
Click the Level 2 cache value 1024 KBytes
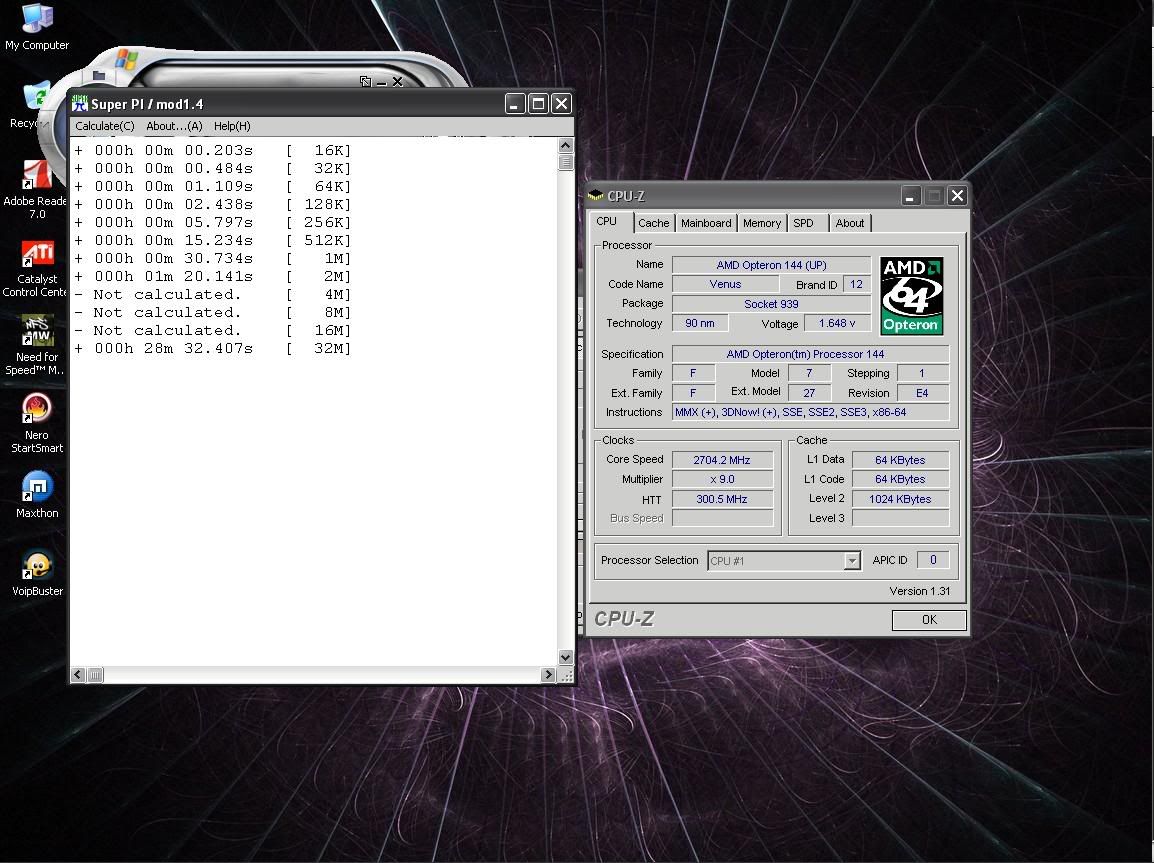pyautogui.click(x=900, y=499)
